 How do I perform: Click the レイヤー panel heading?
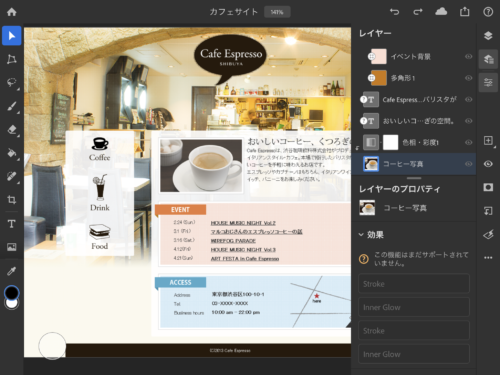click(x=375, y=33)
